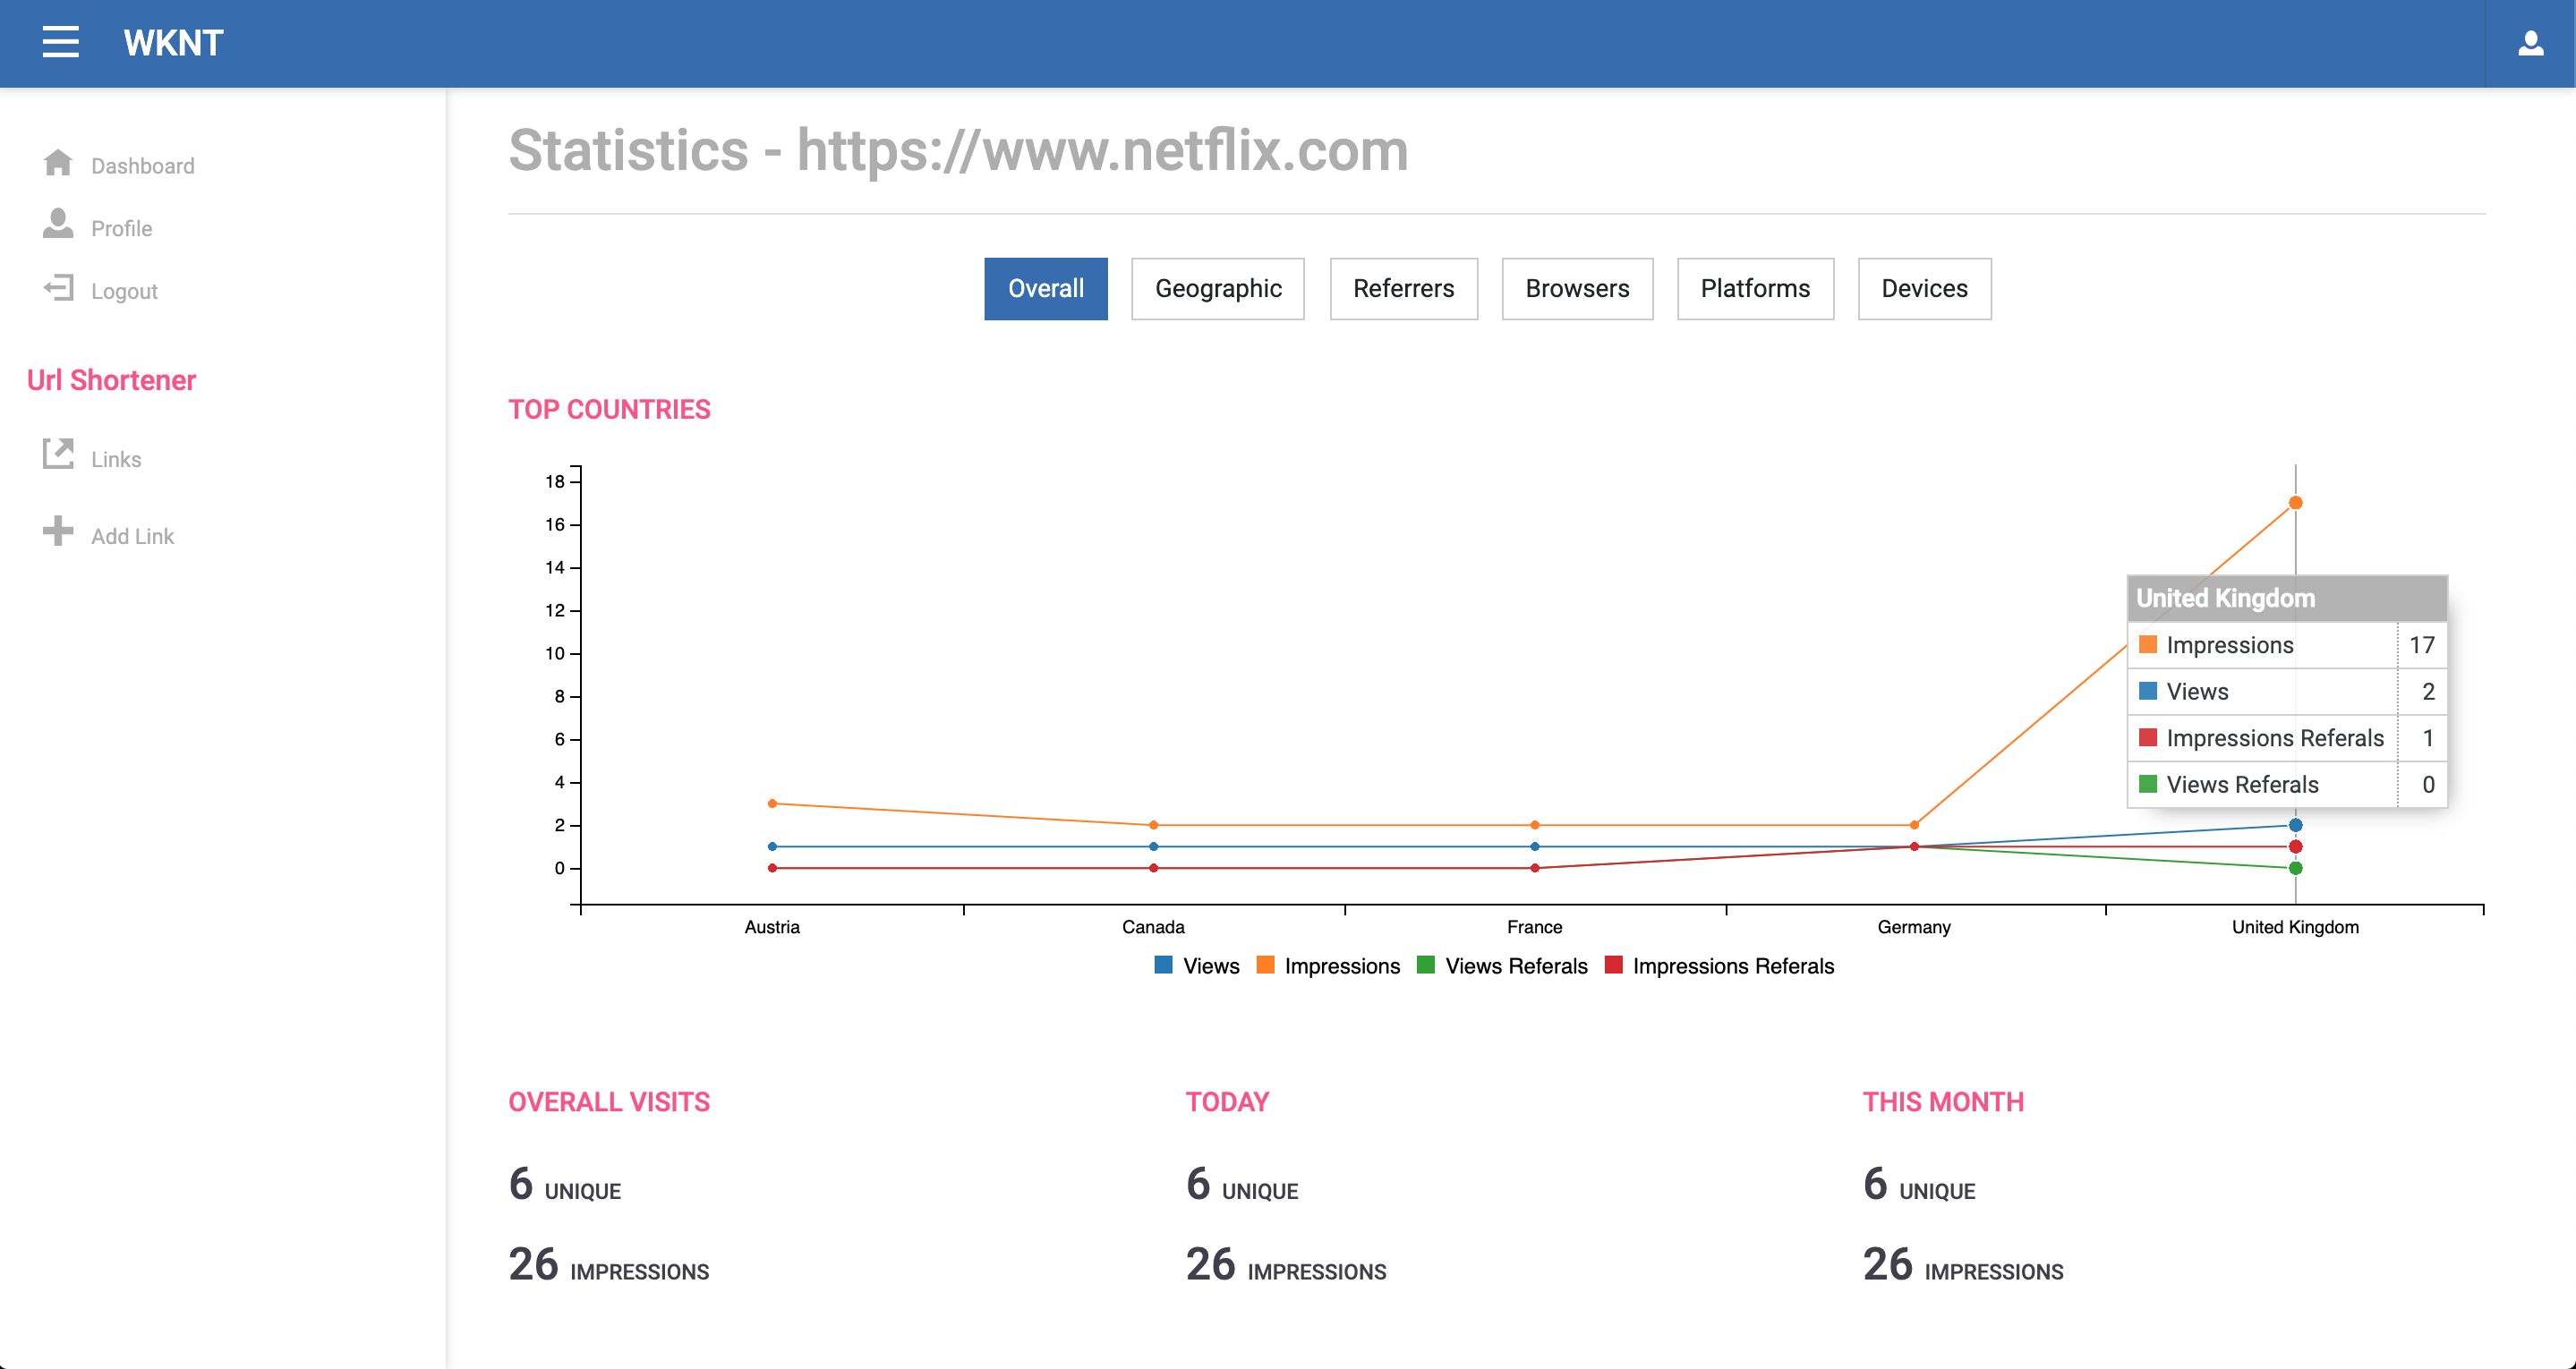
Task: Select the Devices button
Action: [1924, 289]
